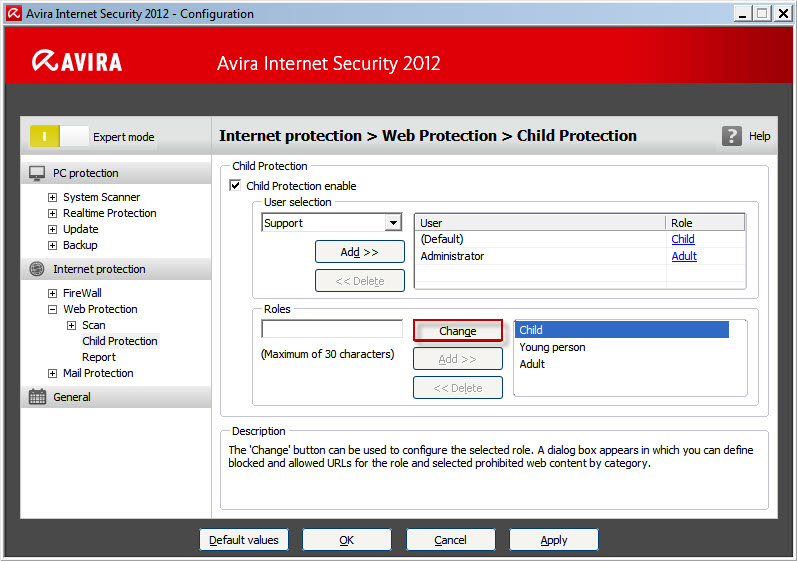Image resolution: width=797 pixels, height=561 pixels.
Task: Select Adult in roles list
Action: (622, 364)
